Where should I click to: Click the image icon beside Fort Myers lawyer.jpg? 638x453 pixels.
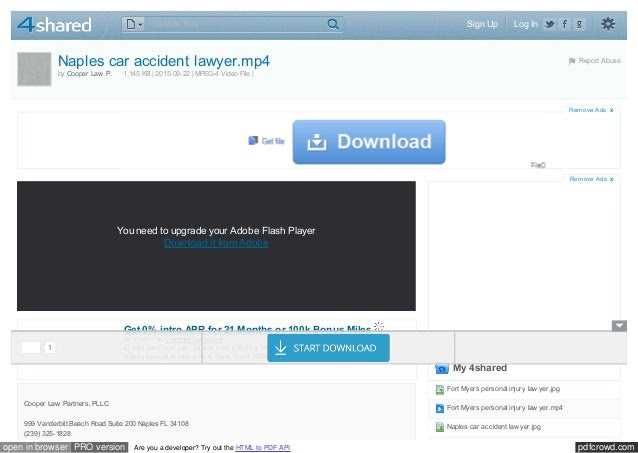[x=440, y=390]
